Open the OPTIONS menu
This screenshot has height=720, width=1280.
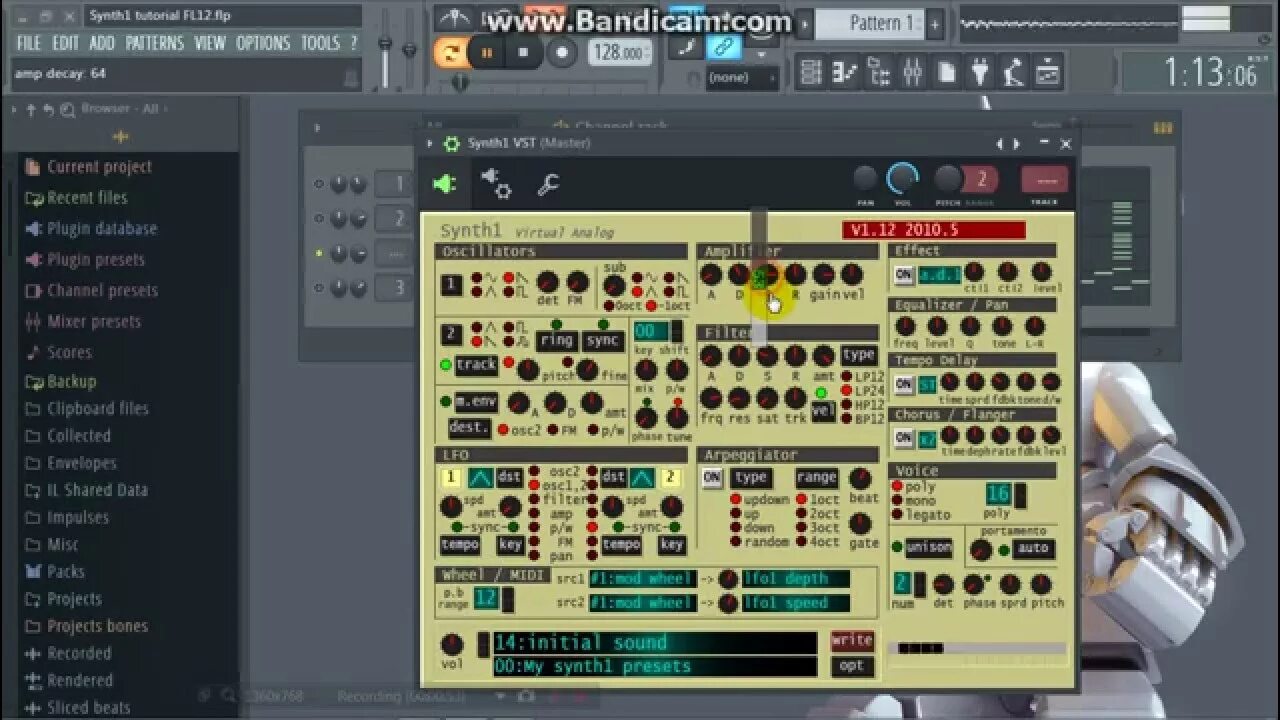(x=263, y=43)
